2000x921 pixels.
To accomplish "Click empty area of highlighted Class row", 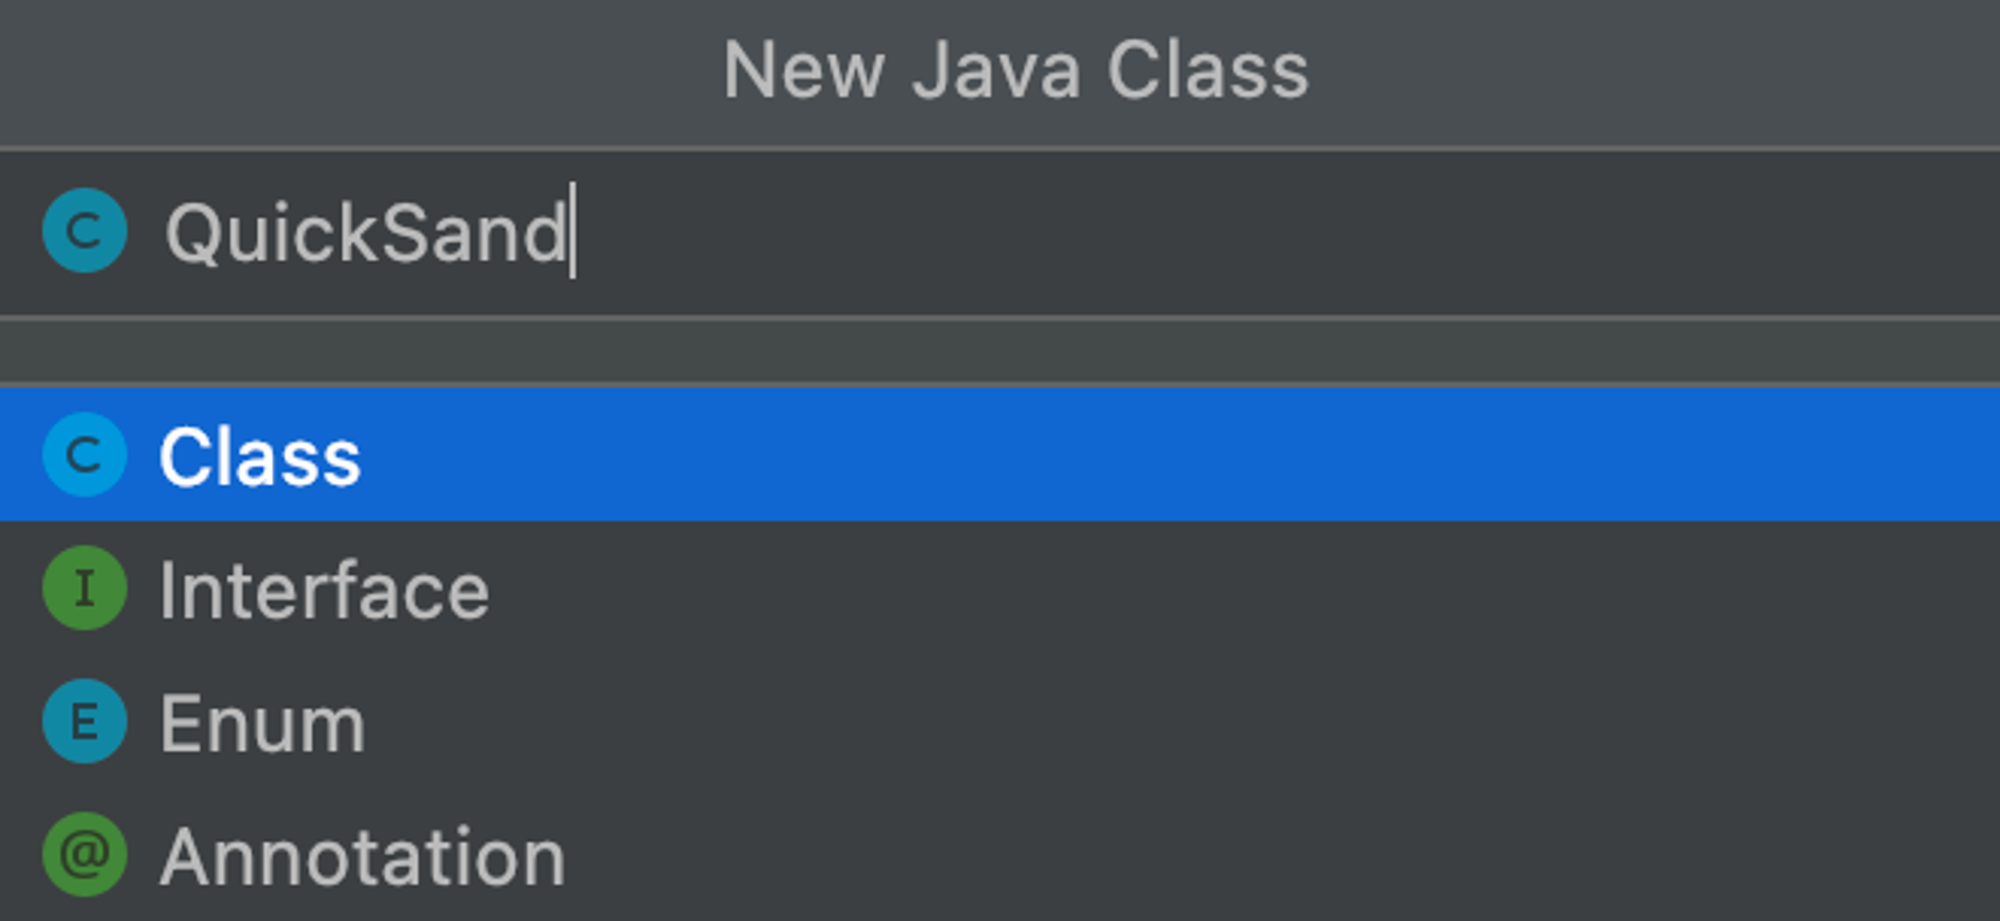I will (x=1180, y=455).
